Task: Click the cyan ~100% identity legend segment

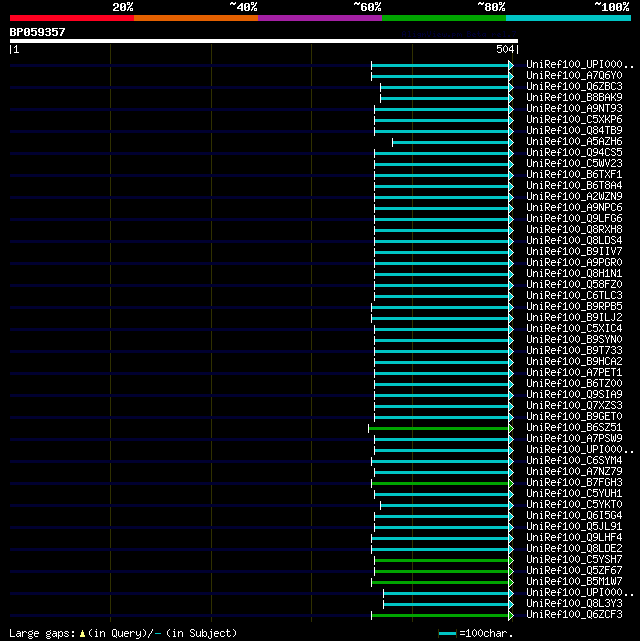Action: (x=568, y=18)
